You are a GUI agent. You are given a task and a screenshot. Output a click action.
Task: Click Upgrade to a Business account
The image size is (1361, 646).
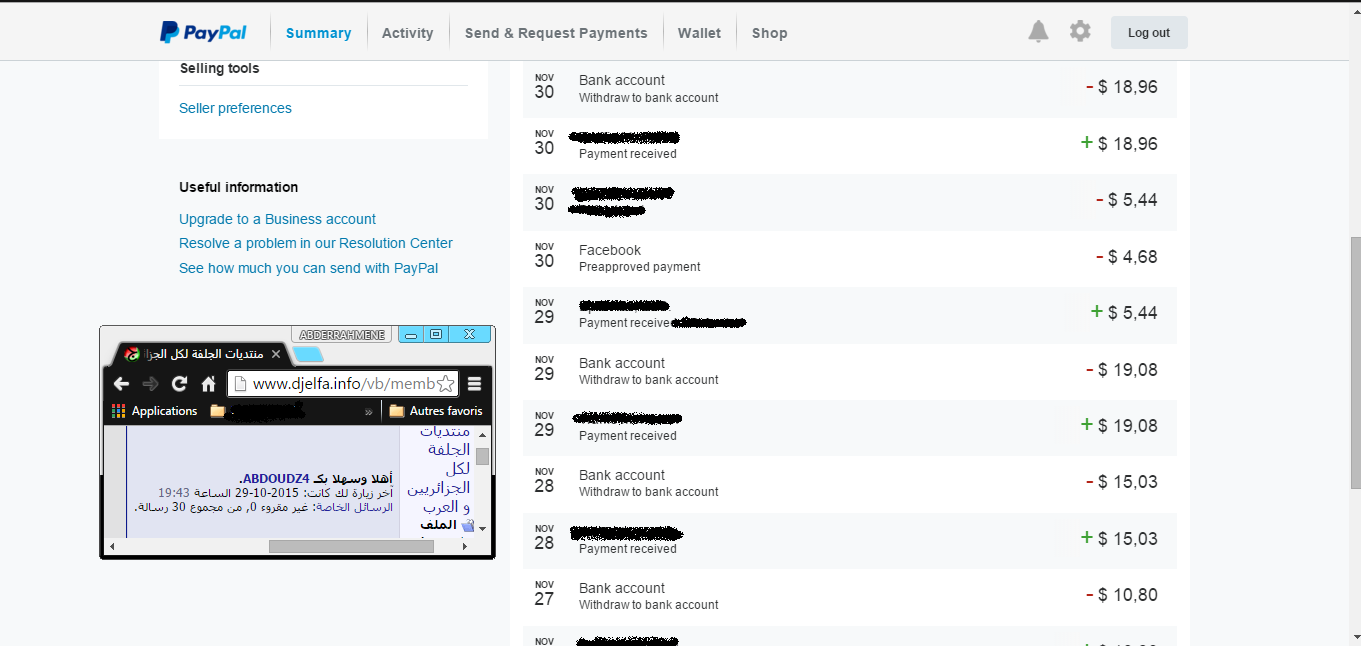coord(277,219)
